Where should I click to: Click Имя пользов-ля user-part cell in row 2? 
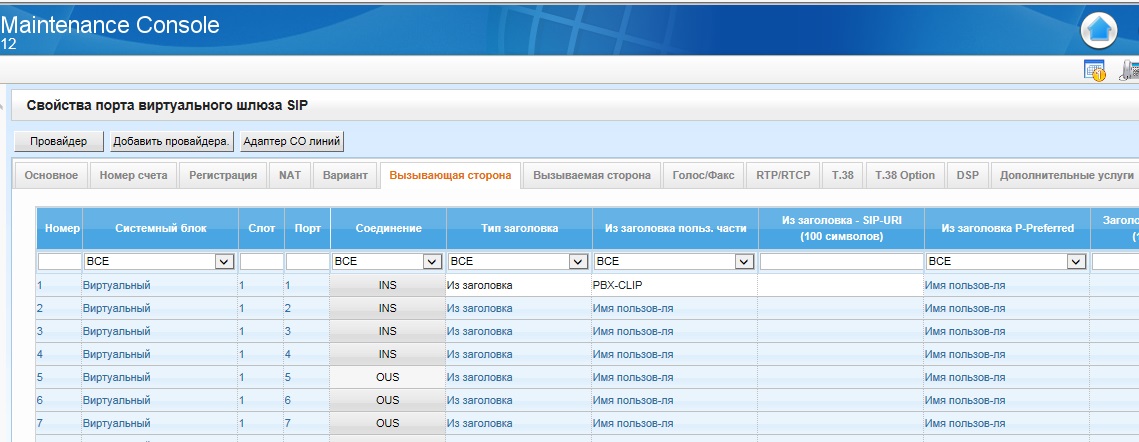click(x=674, y=308)
